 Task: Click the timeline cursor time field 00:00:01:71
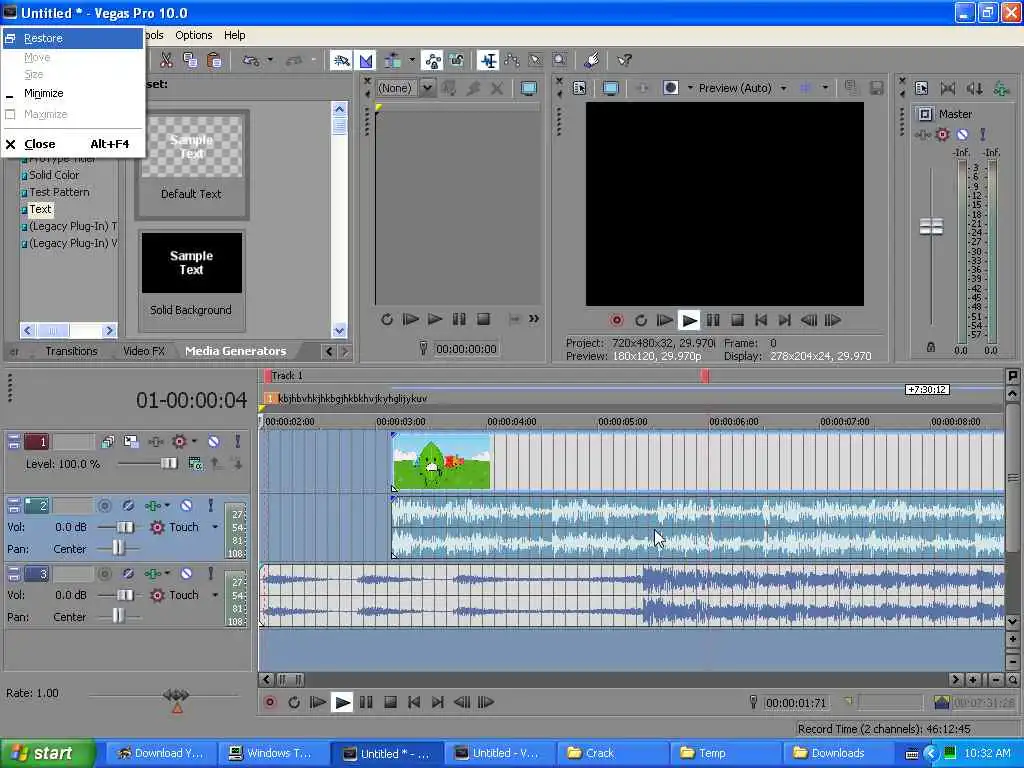[x=796, y=703]
